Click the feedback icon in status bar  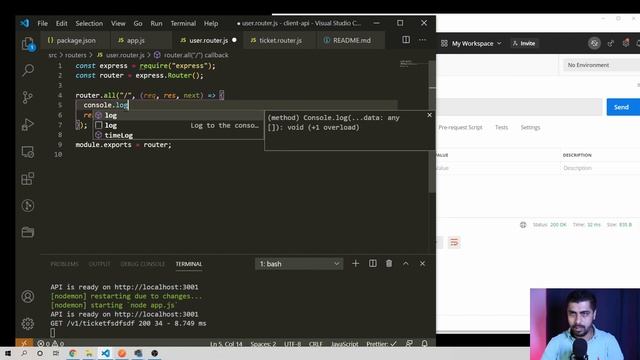pos(409,344)
